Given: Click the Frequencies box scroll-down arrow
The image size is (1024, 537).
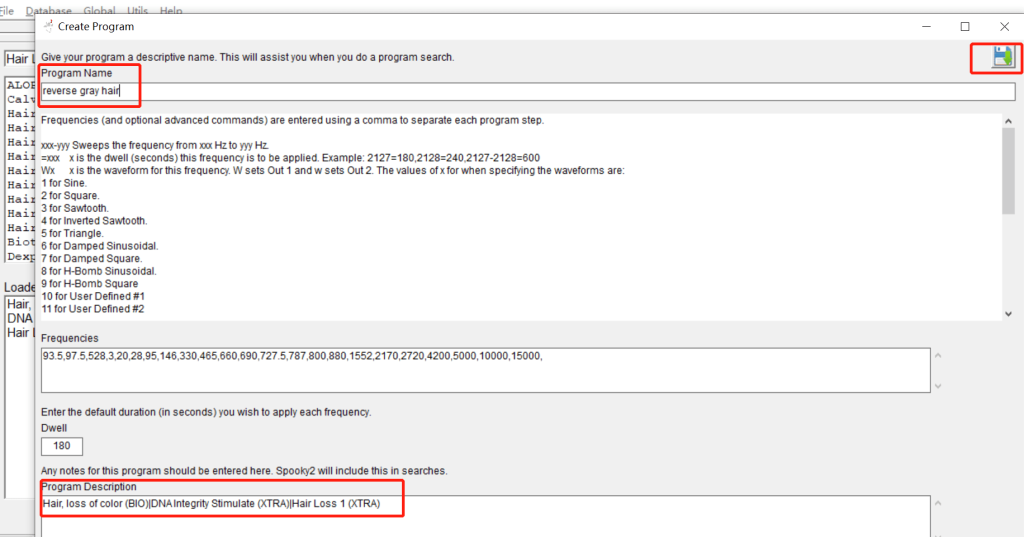Looking at the screenshot, I should (x=937, y=386).
